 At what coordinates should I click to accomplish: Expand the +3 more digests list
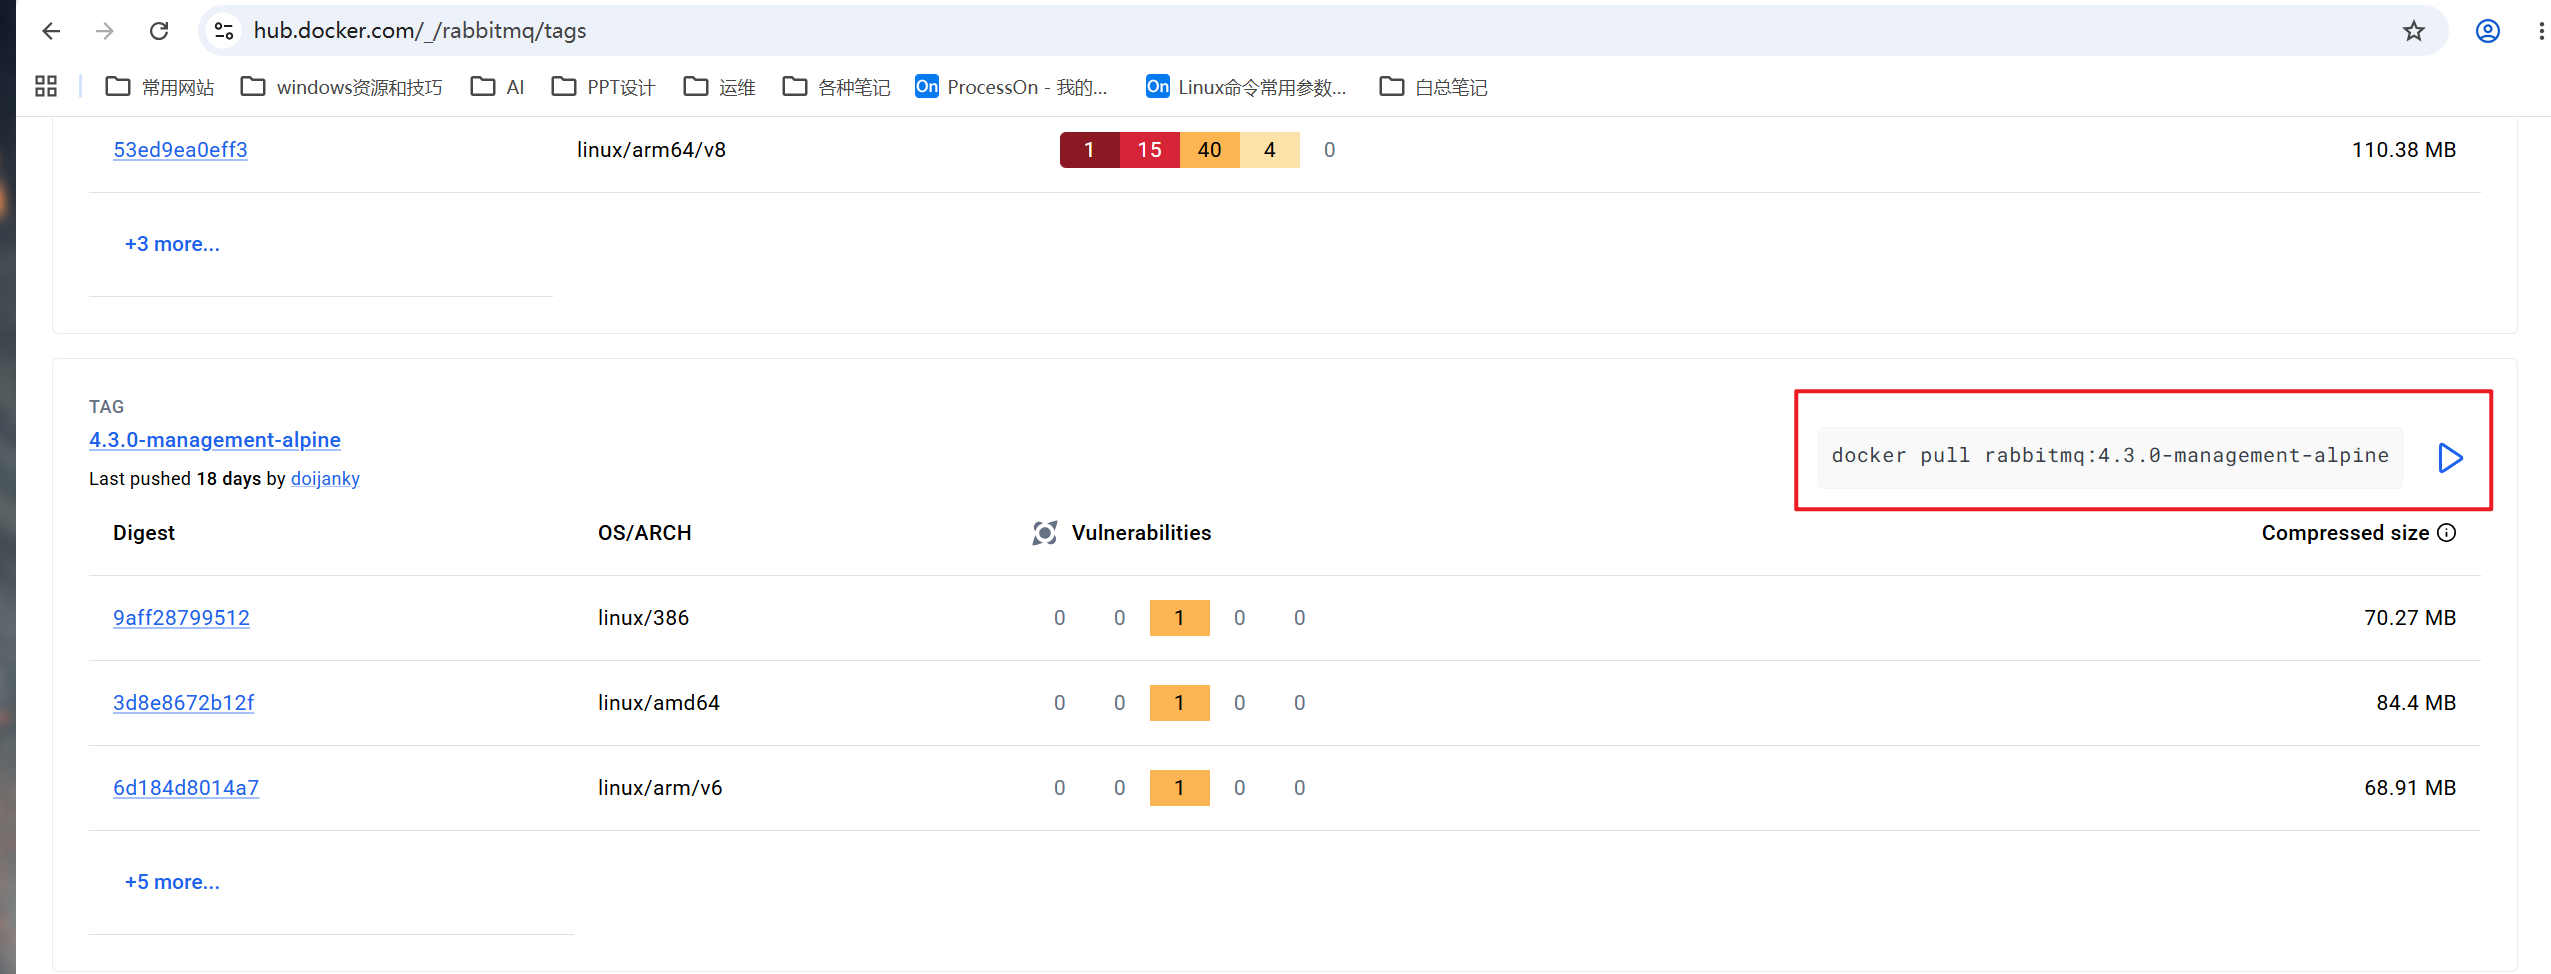tap(172, 244)
